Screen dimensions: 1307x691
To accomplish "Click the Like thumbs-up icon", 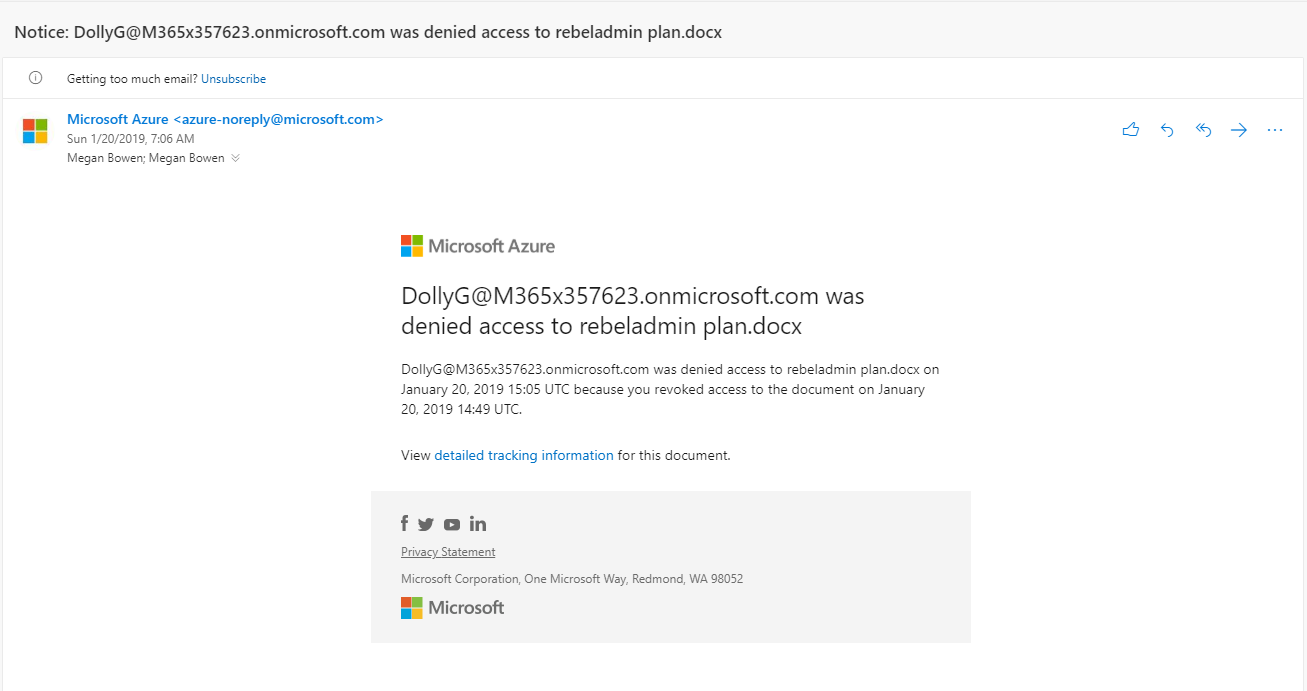I will pos(1131,130).
